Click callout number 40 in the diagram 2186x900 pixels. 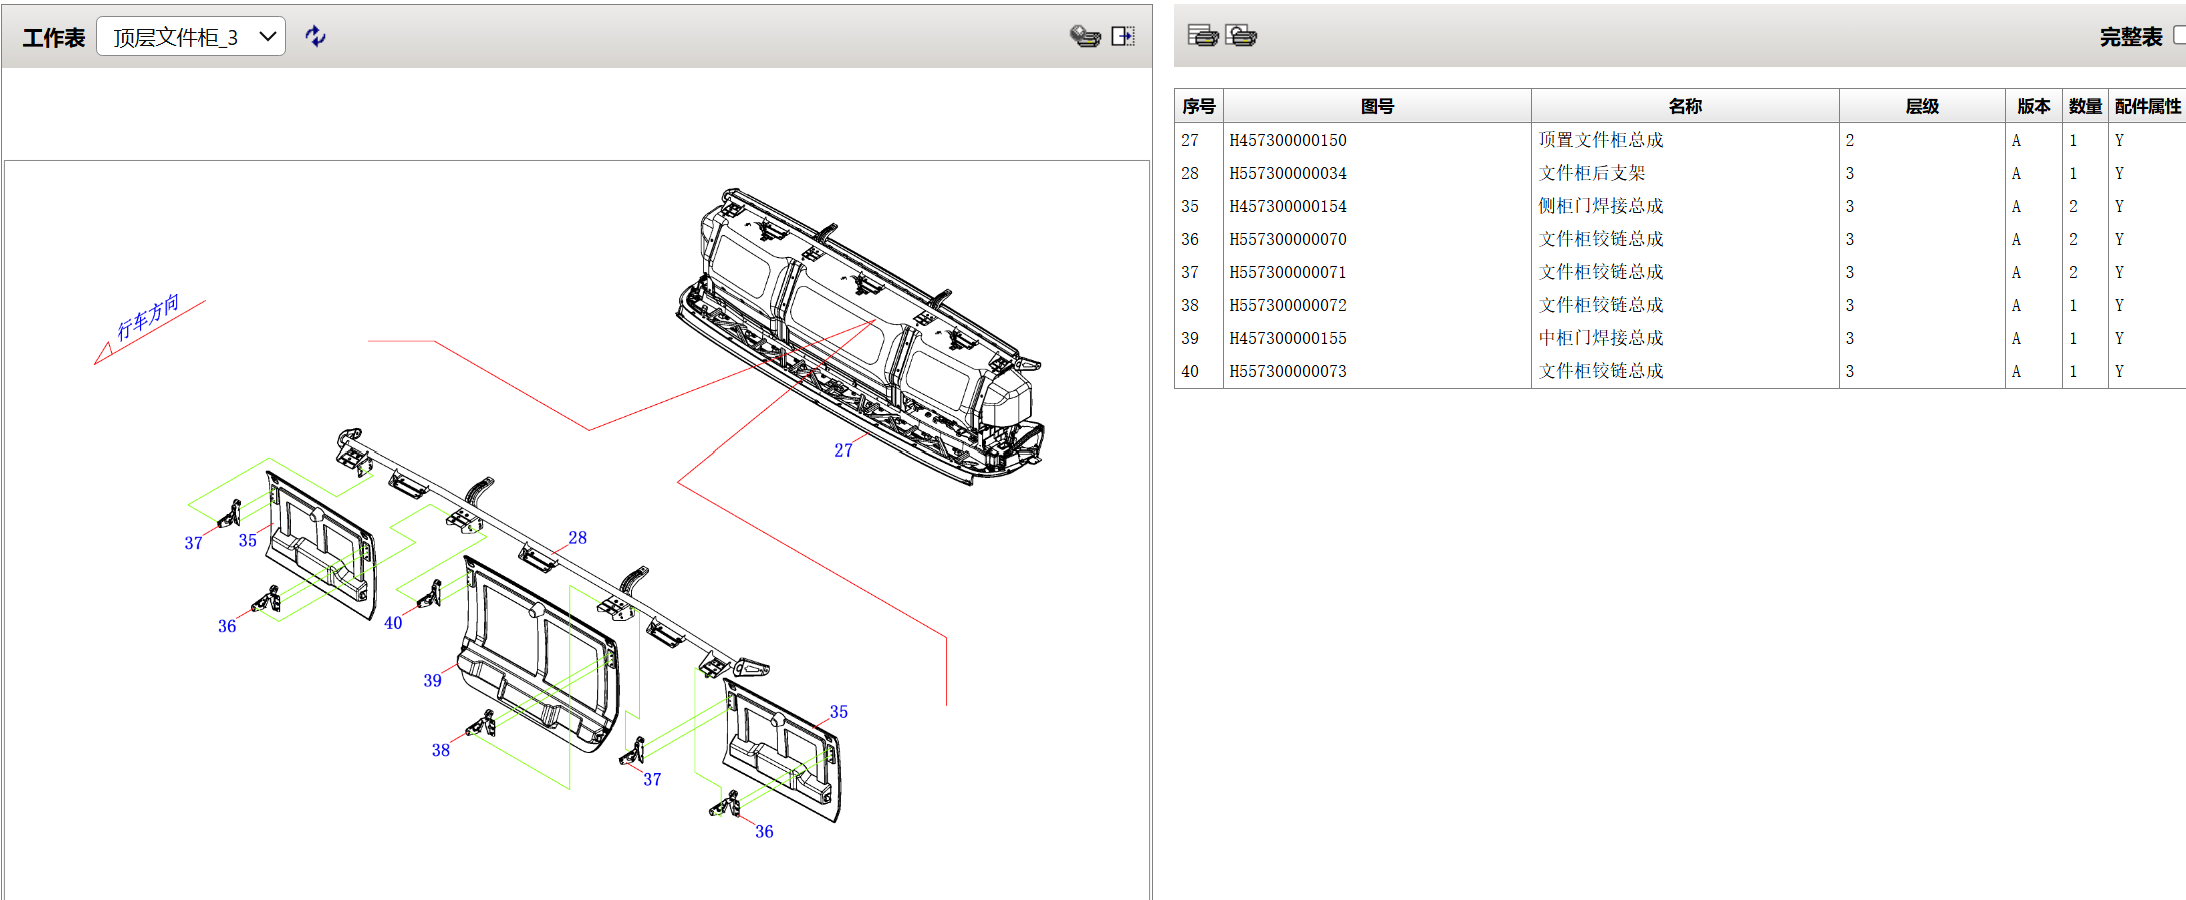point(393,624)
